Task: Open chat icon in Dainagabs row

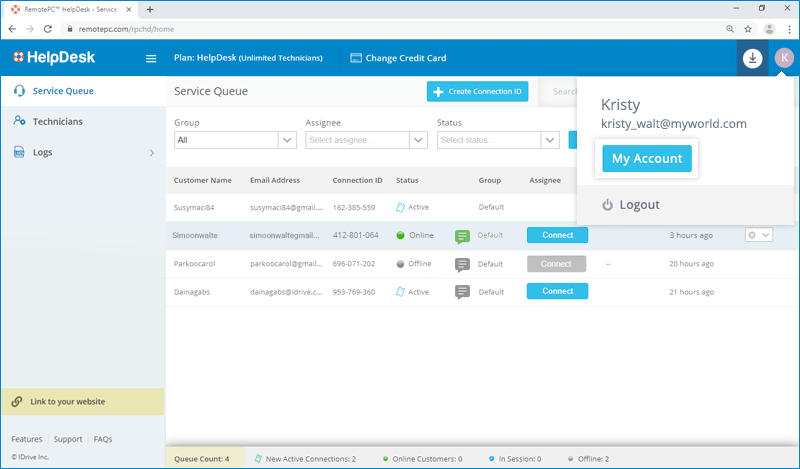Action: point(462,292)
